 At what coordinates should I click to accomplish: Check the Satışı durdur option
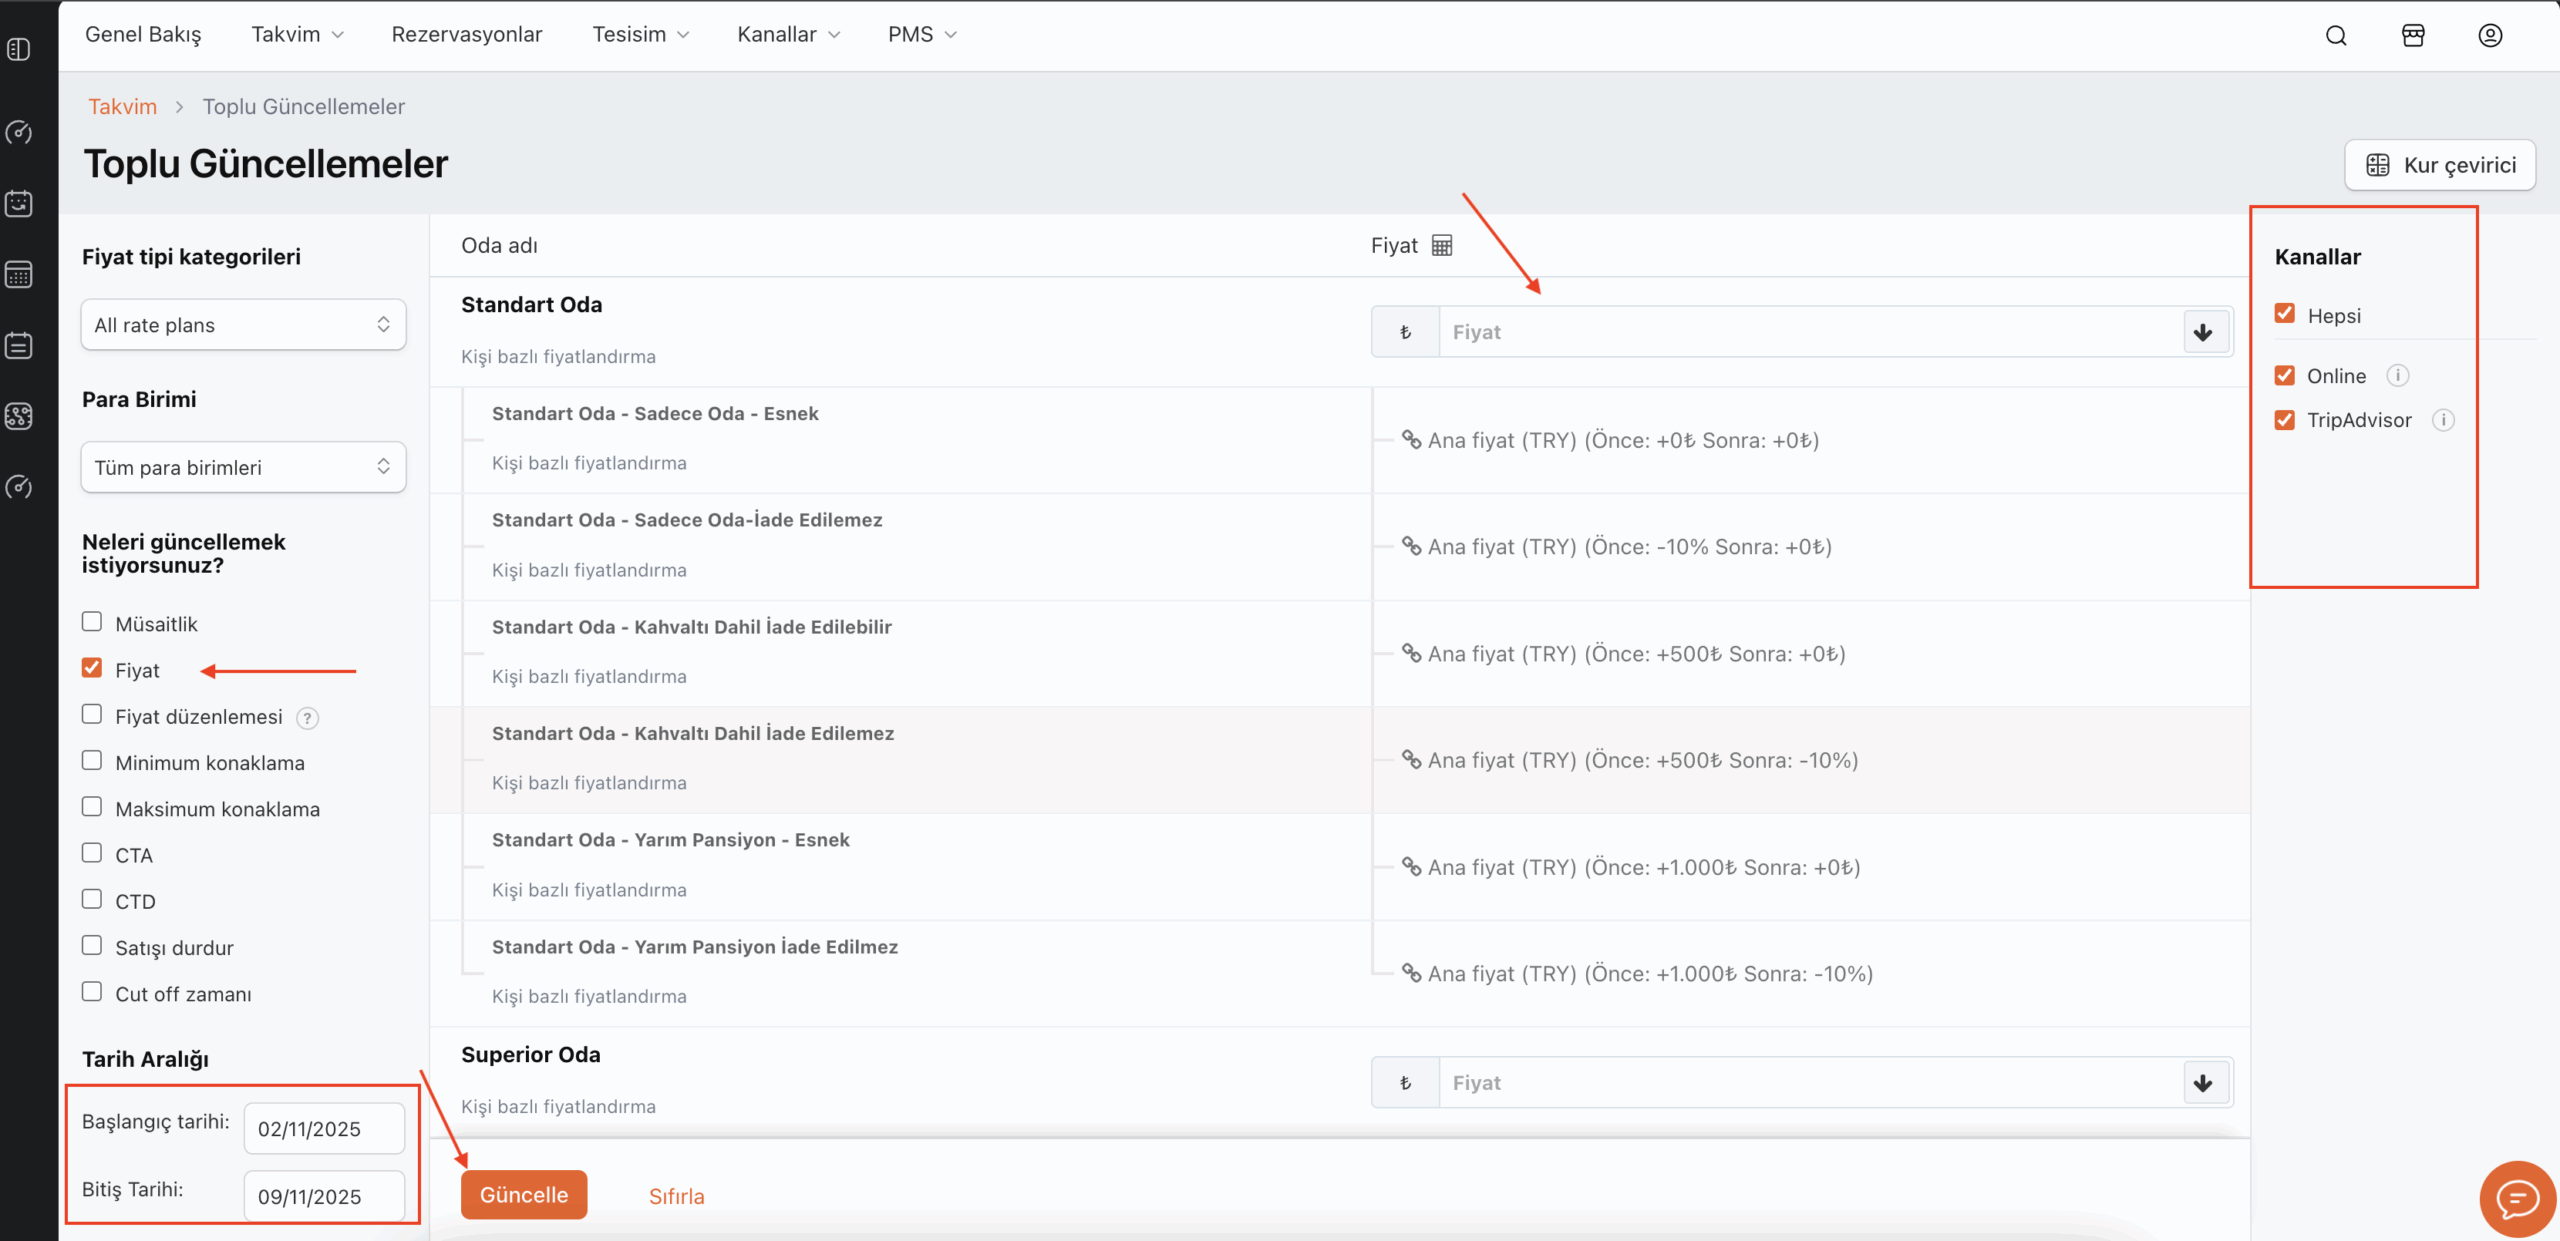tap(92, 946)
